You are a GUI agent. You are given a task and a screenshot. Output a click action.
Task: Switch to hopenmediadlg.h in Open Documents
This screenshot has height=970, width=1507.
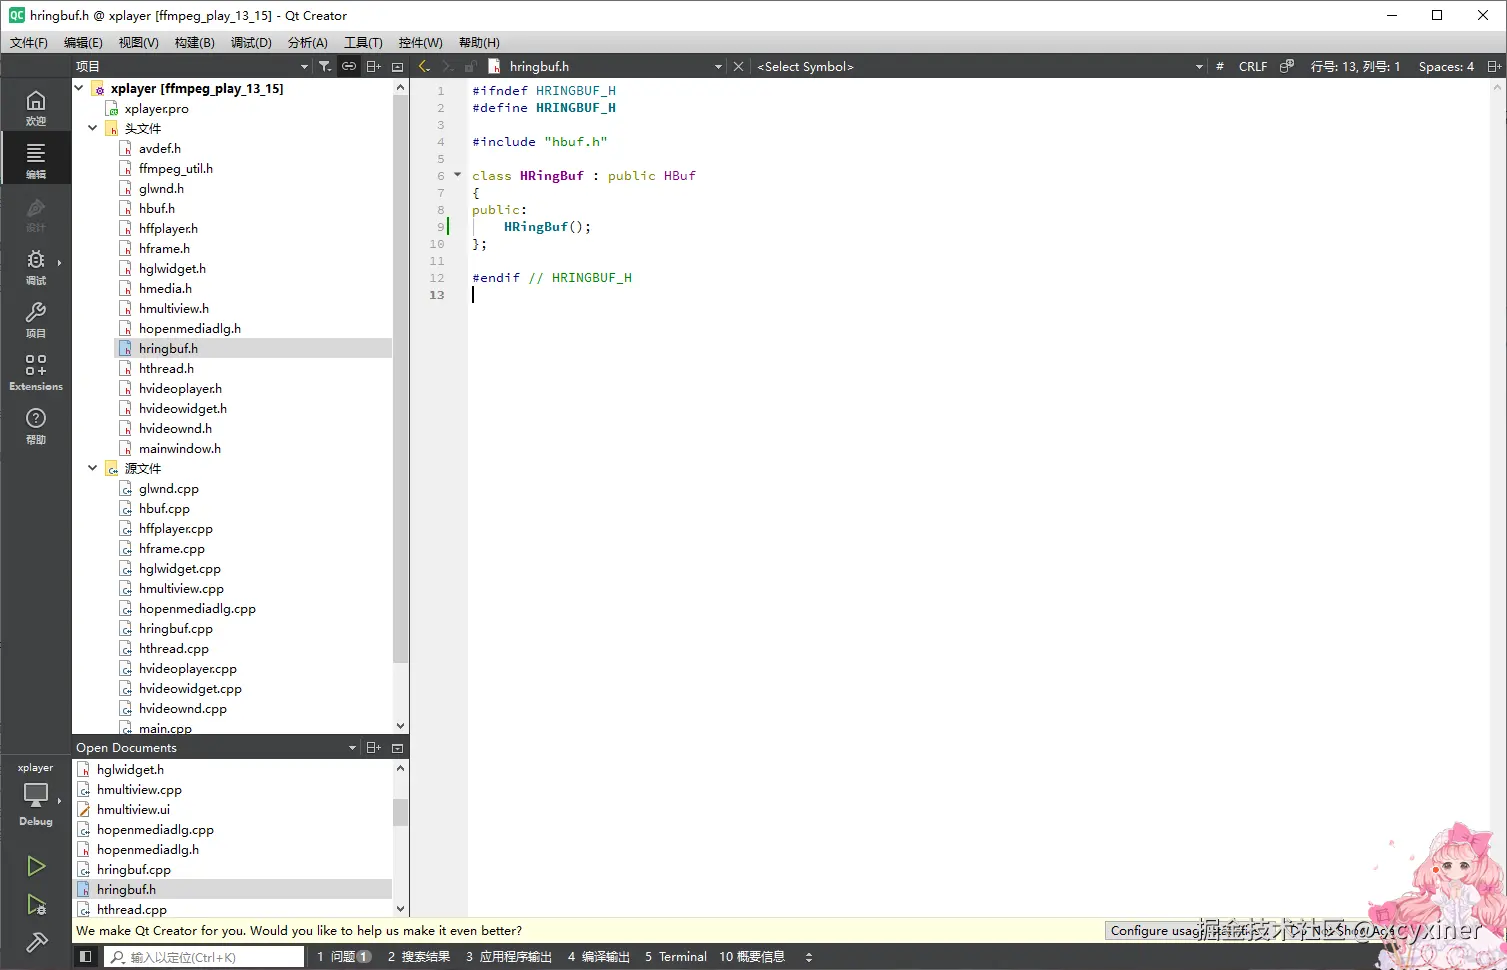point(148,849)
